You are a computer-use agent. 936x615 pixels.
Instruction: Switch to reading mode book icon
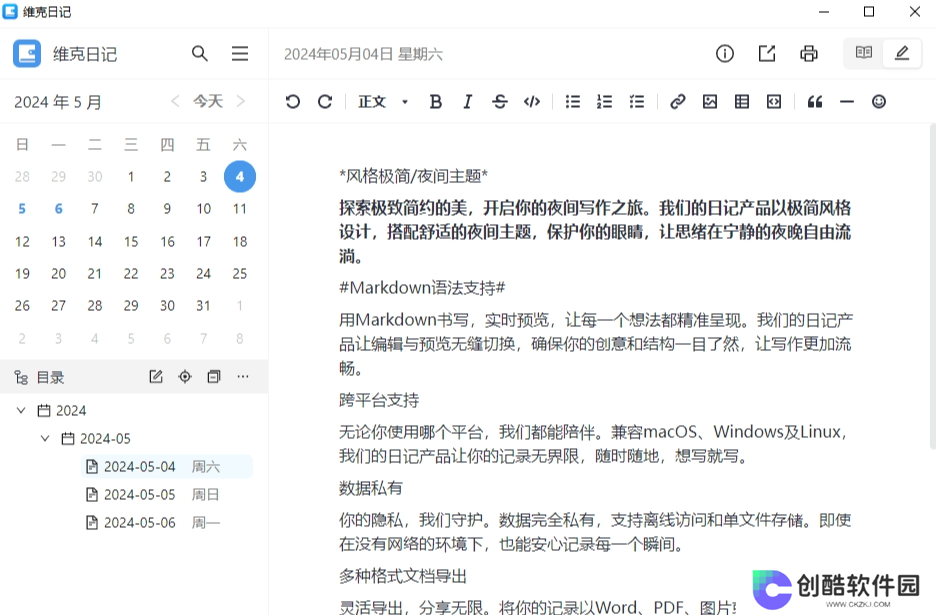coord(864,53)
